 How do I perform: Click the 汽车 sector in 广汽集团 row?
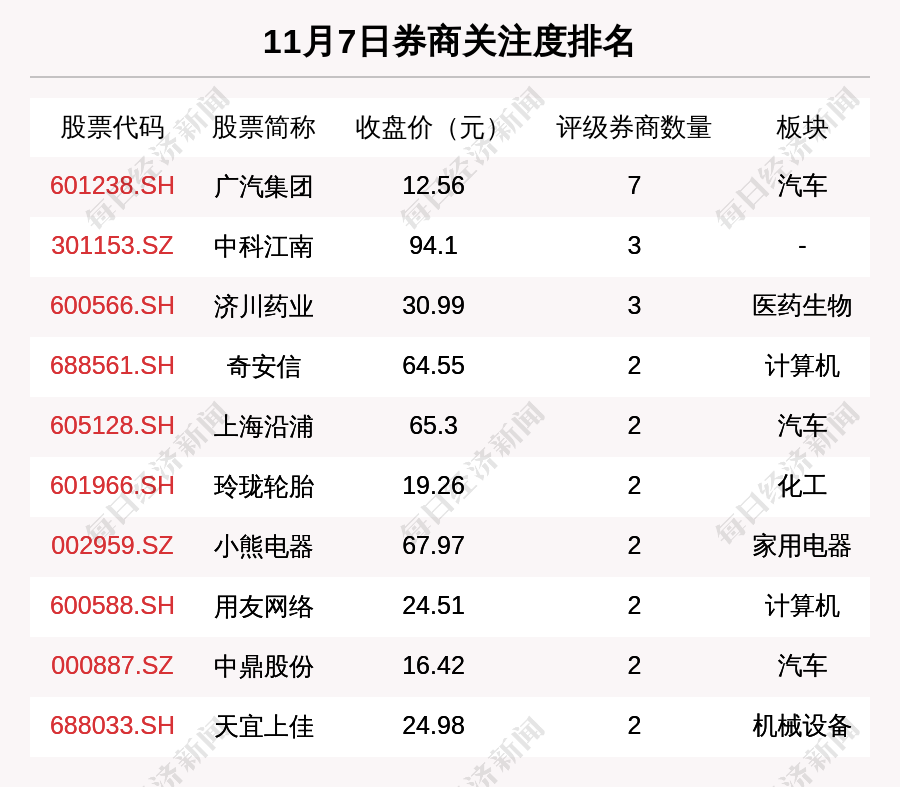802,186
